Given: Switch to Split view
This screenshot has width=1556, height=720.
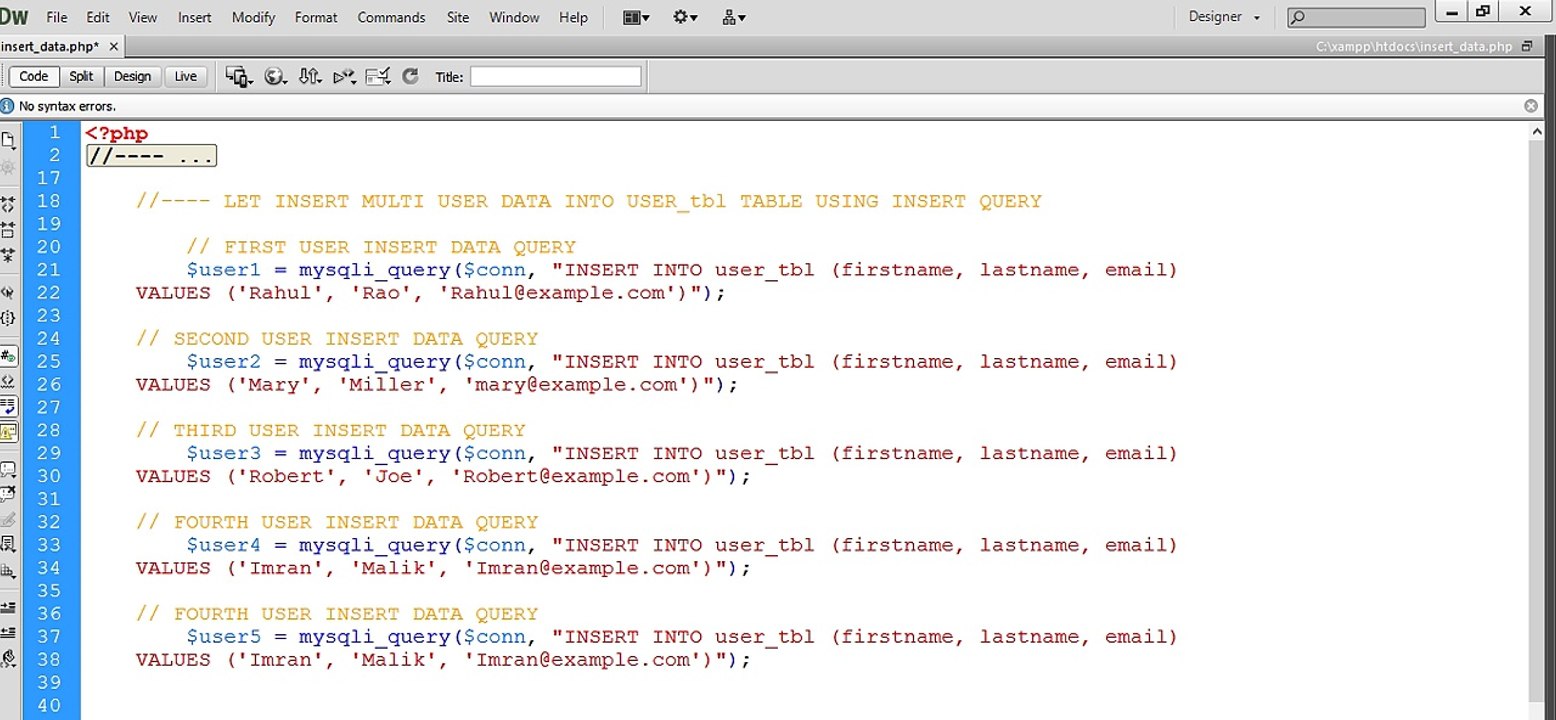Looking at the screenshot, I should click(81, 76).
